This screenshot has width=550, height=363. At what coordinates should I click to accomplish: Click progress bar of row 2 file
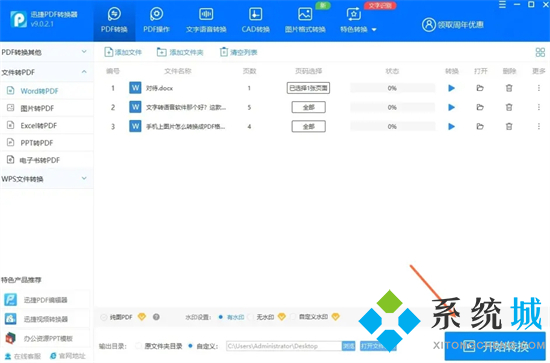[392, 107]
